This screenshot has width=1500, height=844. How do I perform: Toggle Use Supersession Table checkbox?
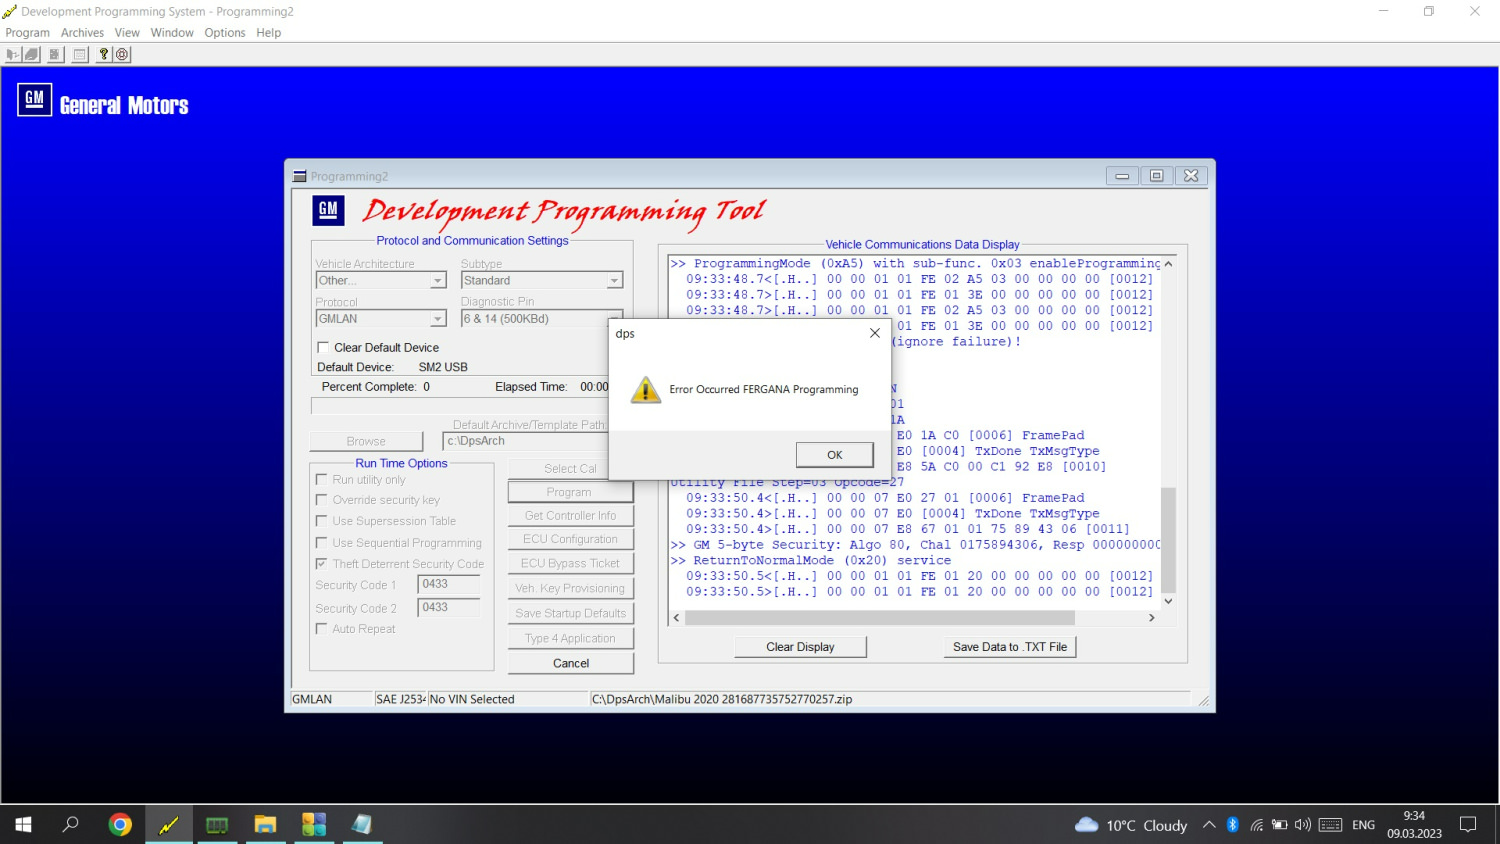pos(322,521)
